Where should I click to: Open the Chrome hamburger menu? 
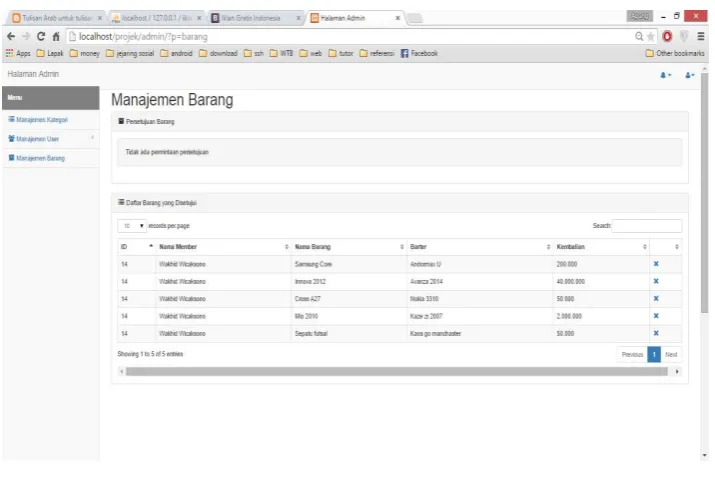pos(701,36)
